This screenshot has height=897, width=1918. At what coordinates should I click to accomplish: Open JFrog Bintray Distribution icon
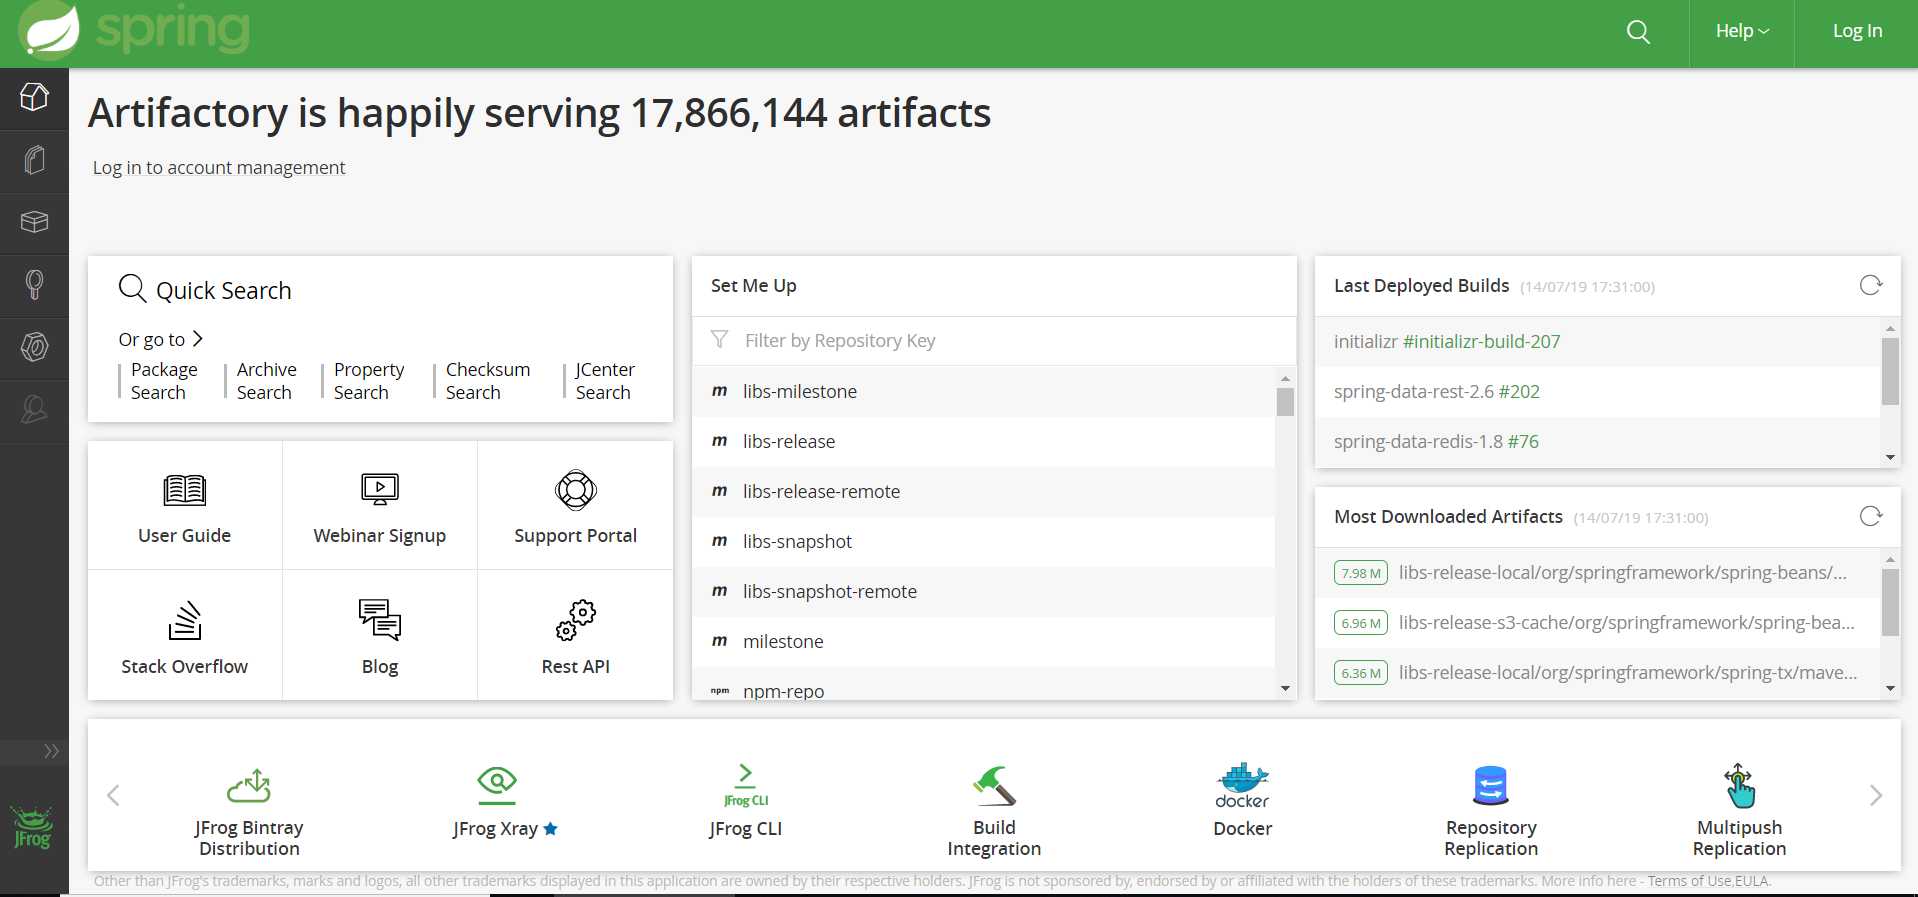tap(249, 785)
